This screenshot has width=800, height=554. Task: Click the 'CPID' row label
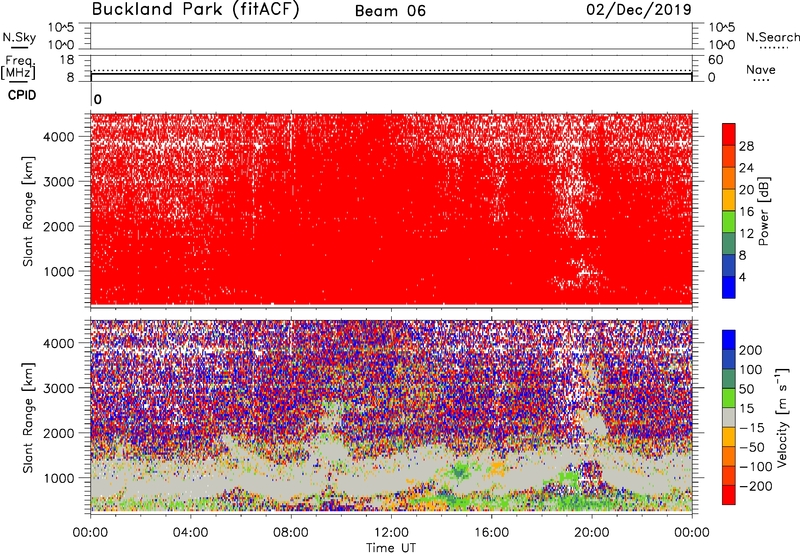point(22,95)
